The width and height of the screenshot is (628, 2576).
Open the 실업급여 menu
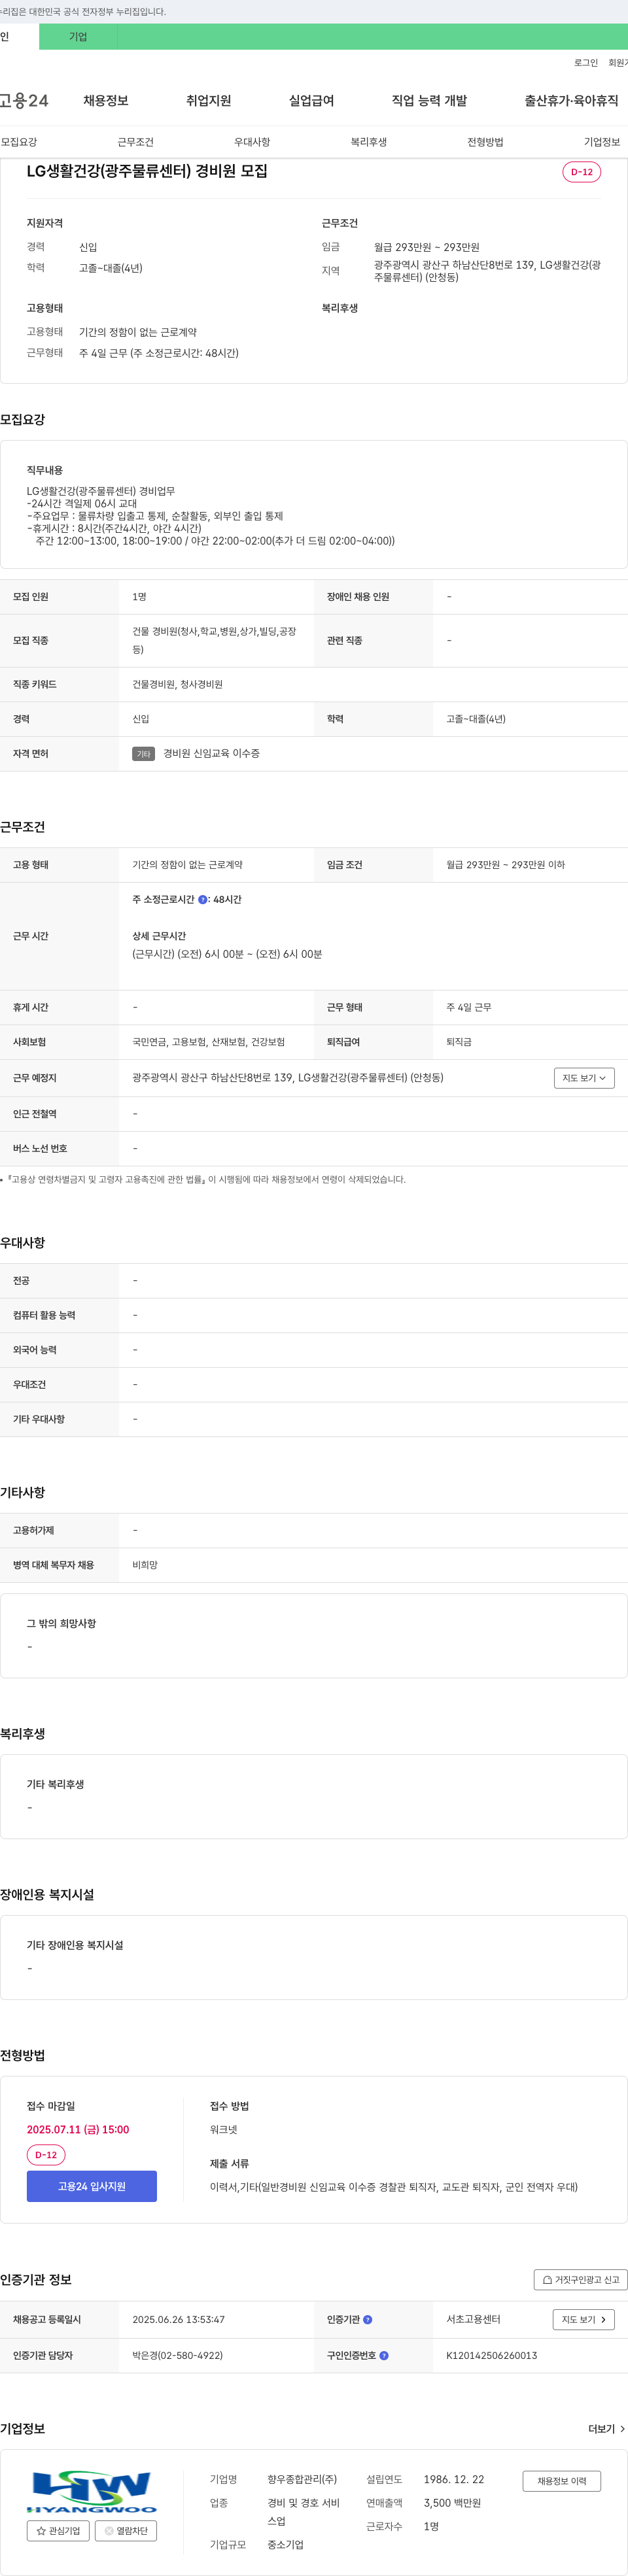pyautogui.click(x=312, y=101)
